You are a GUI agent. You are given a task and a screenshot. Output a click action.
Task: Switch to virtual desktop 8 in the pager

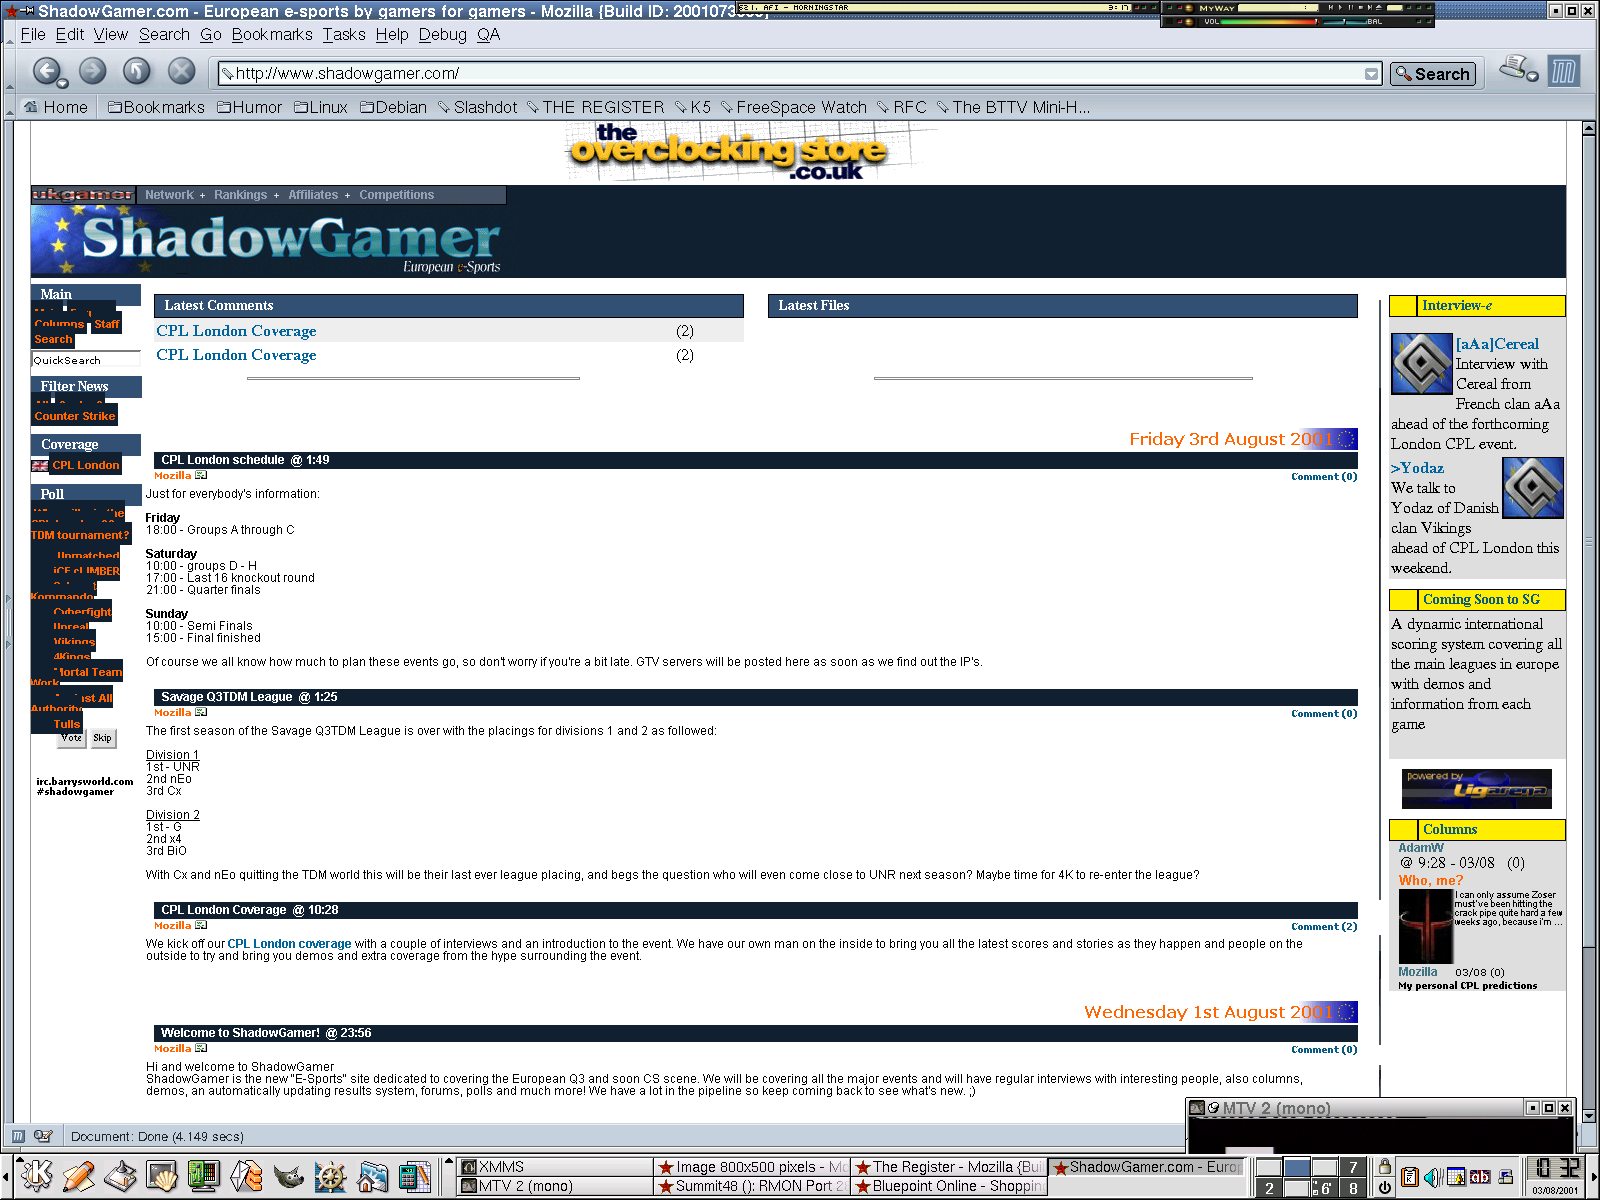(x=1353, y=1188)
